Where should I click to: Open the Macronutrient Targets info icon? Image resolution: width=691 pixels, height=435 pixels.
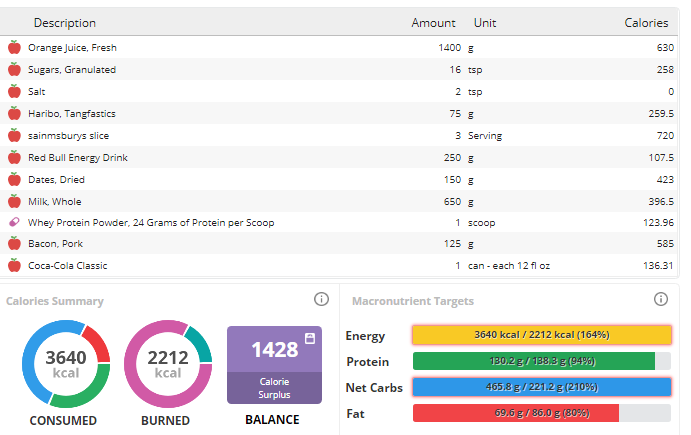coord(661,299)
